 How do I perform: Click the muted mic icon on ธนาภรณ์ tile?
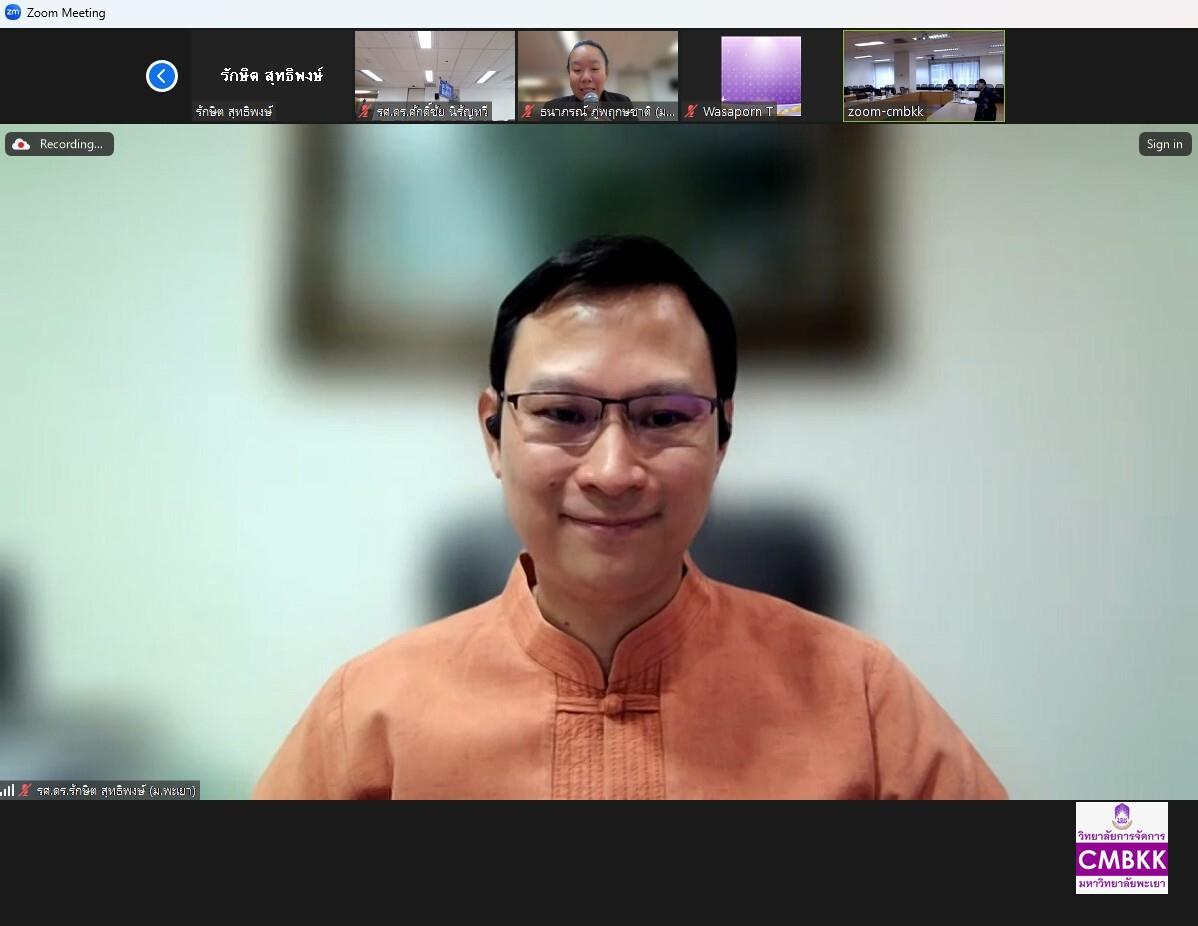click(528, 112)
